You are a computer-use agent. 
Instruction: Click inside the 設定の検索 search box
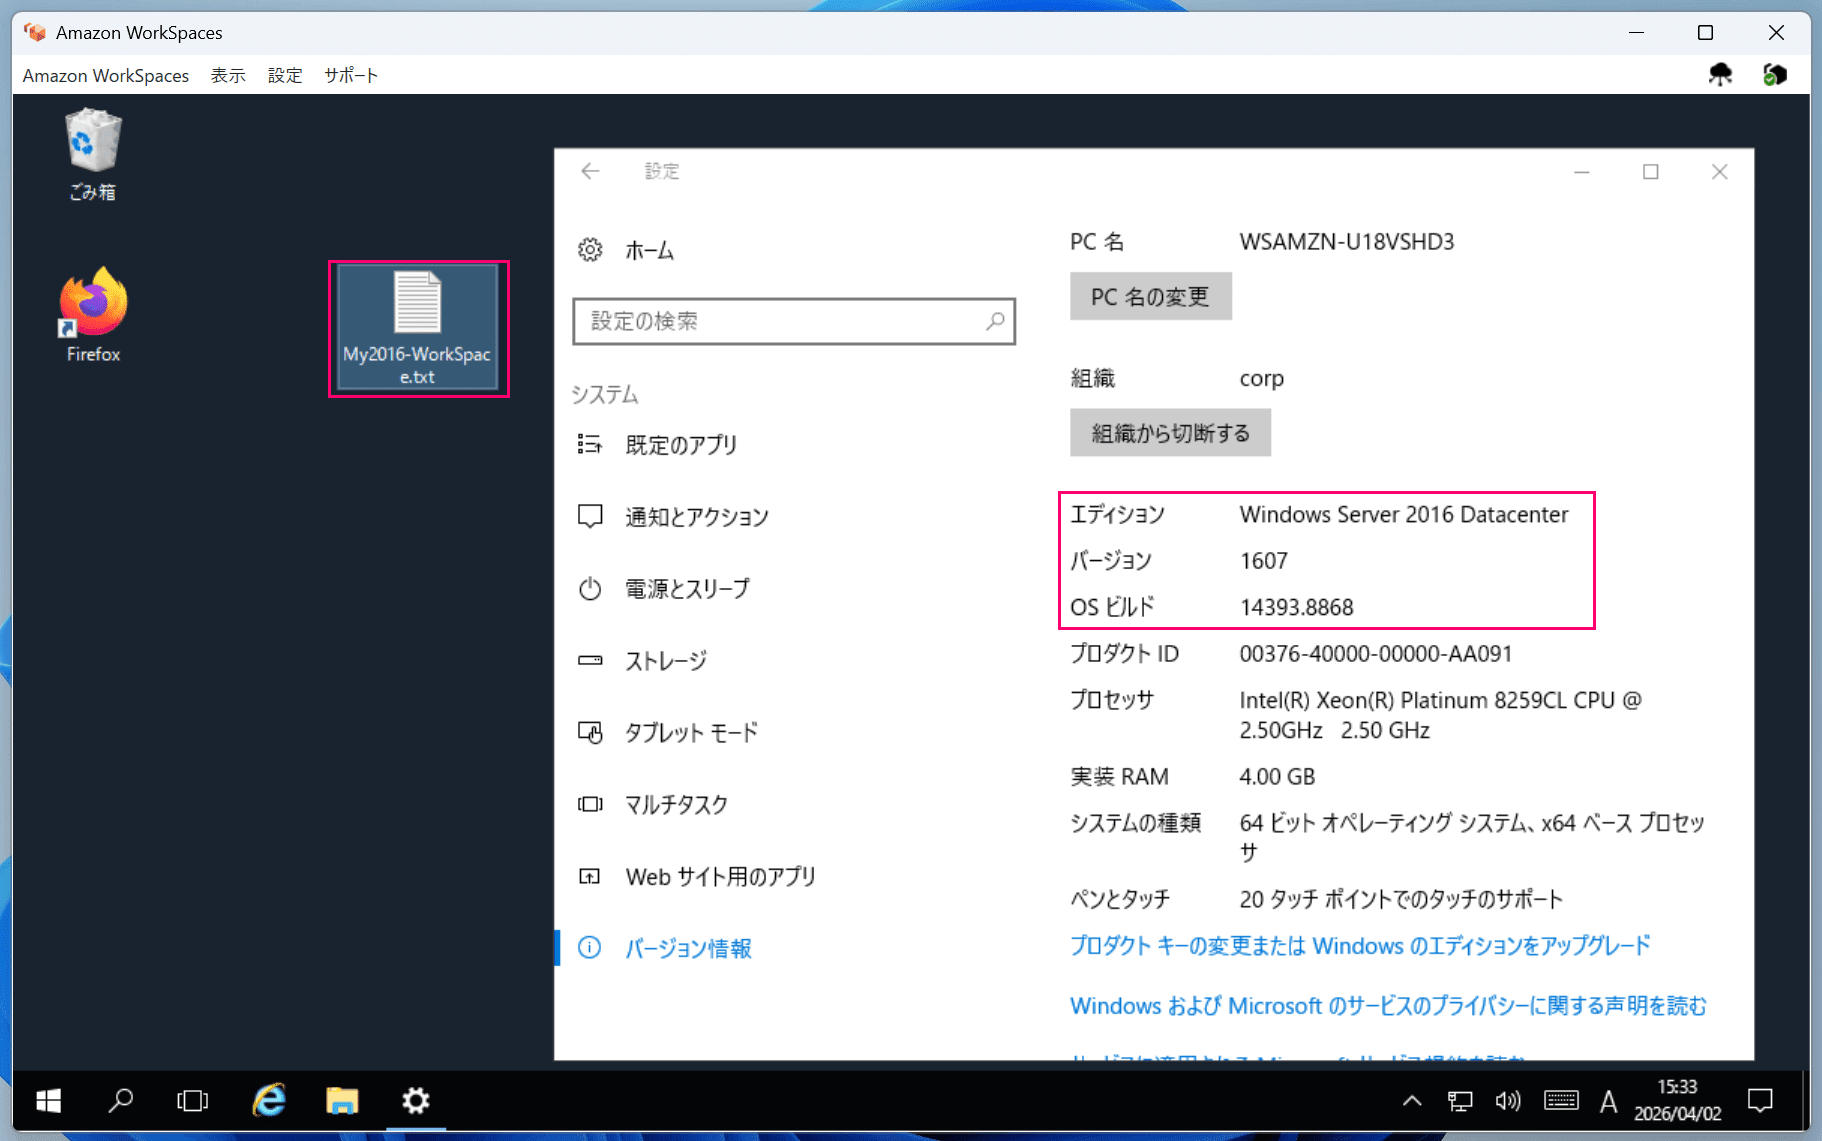coord(793,321)
